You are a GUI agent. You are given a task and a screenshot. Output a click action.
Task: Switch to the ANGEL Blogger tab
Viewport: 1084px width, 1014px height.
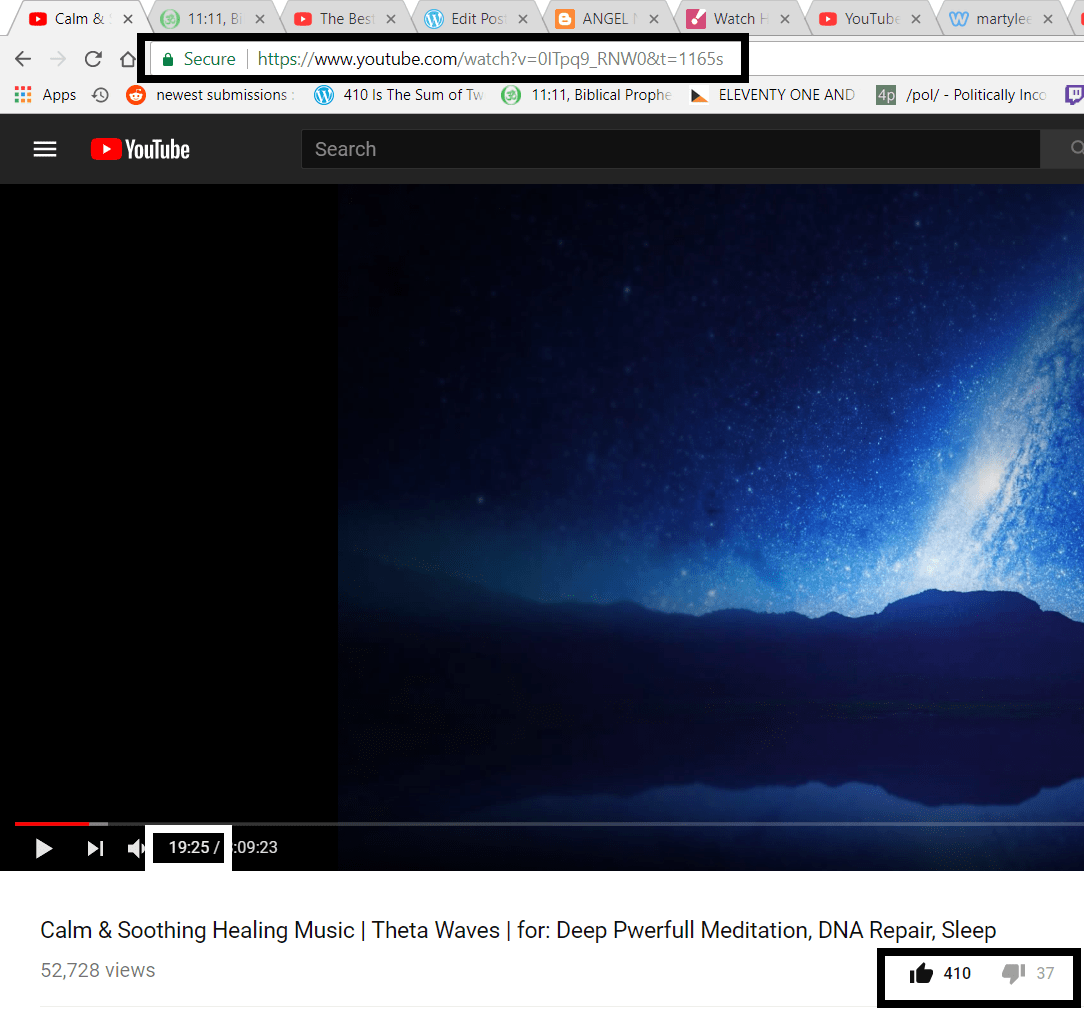click(x=600, y=18)
